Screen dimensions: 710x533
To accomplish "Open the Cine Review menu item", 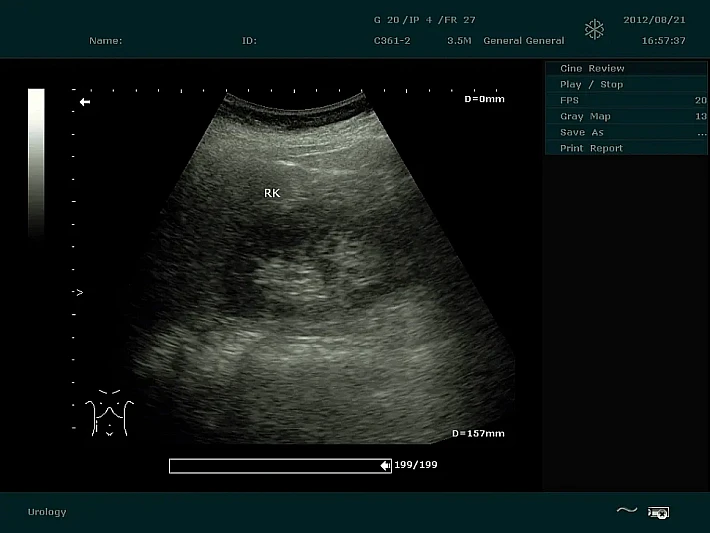I will tap(592, 68).
